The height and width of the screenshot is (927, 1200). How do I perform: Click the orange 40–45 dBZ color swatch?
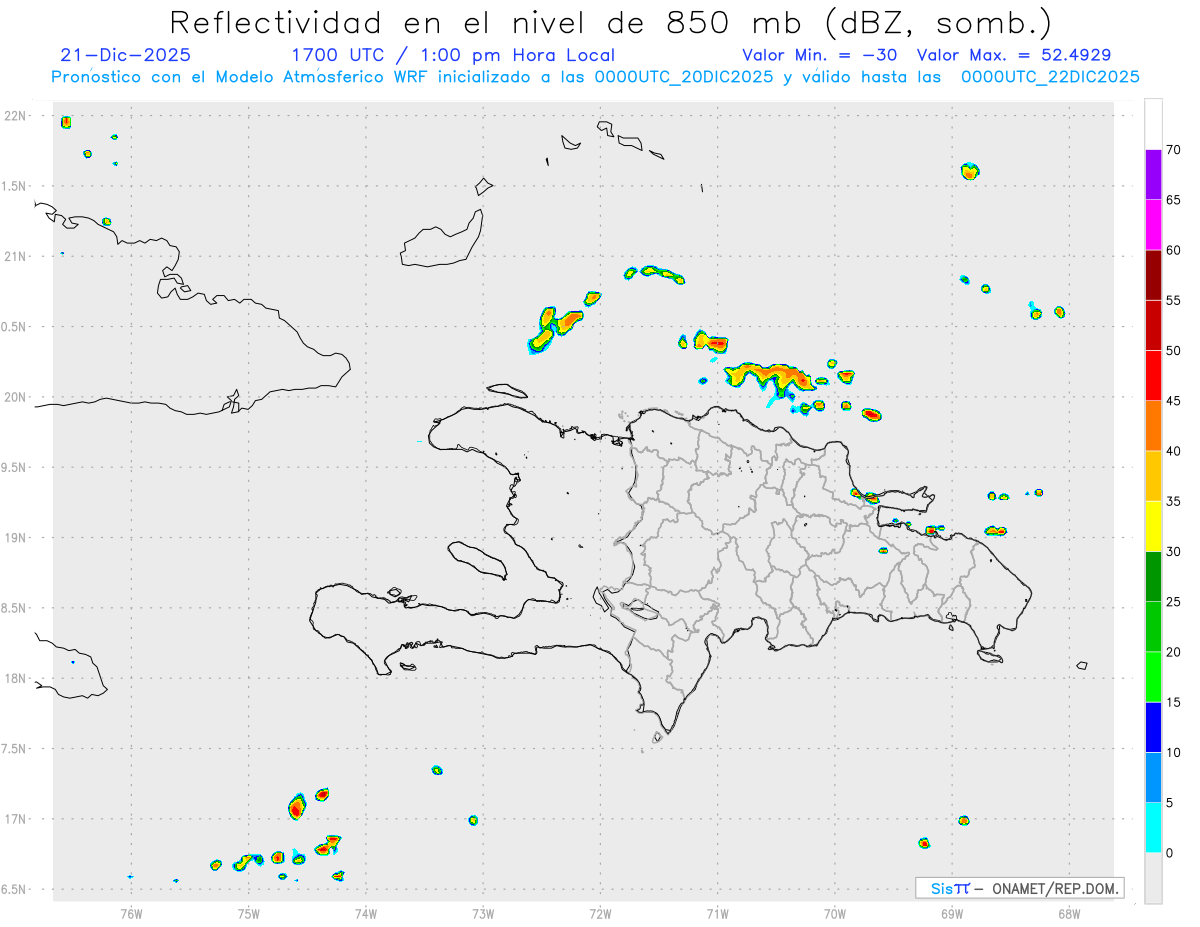[1153, 426]
